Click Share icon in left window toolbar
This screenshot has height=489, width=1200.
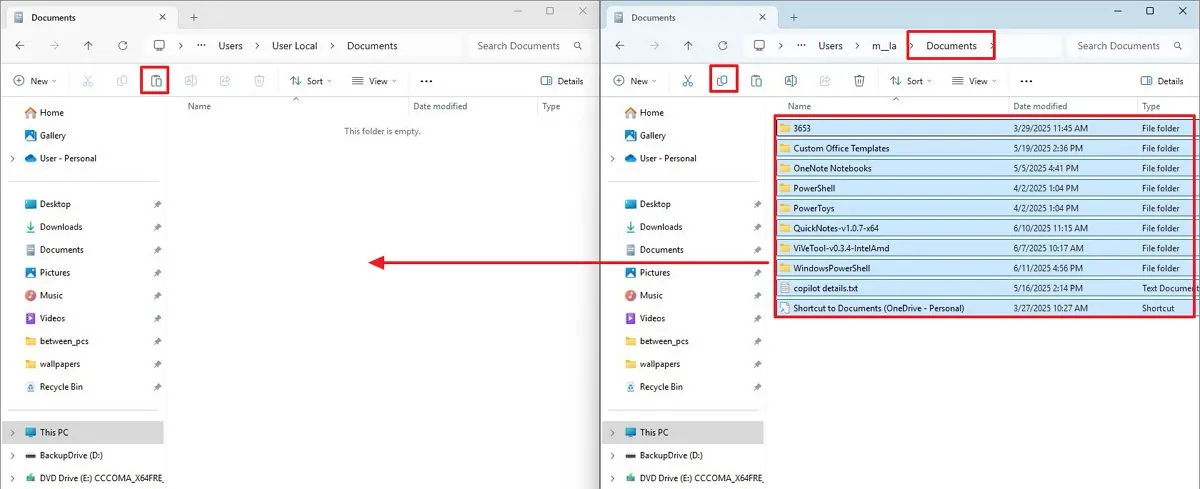225,81
